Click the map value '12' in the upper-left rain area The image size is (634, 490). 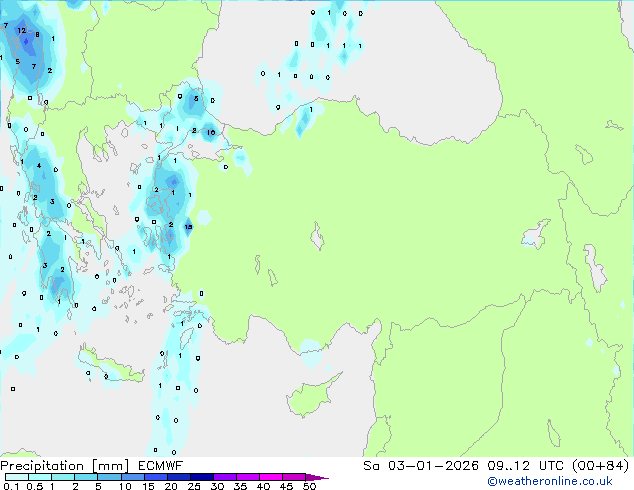[21, 30]
